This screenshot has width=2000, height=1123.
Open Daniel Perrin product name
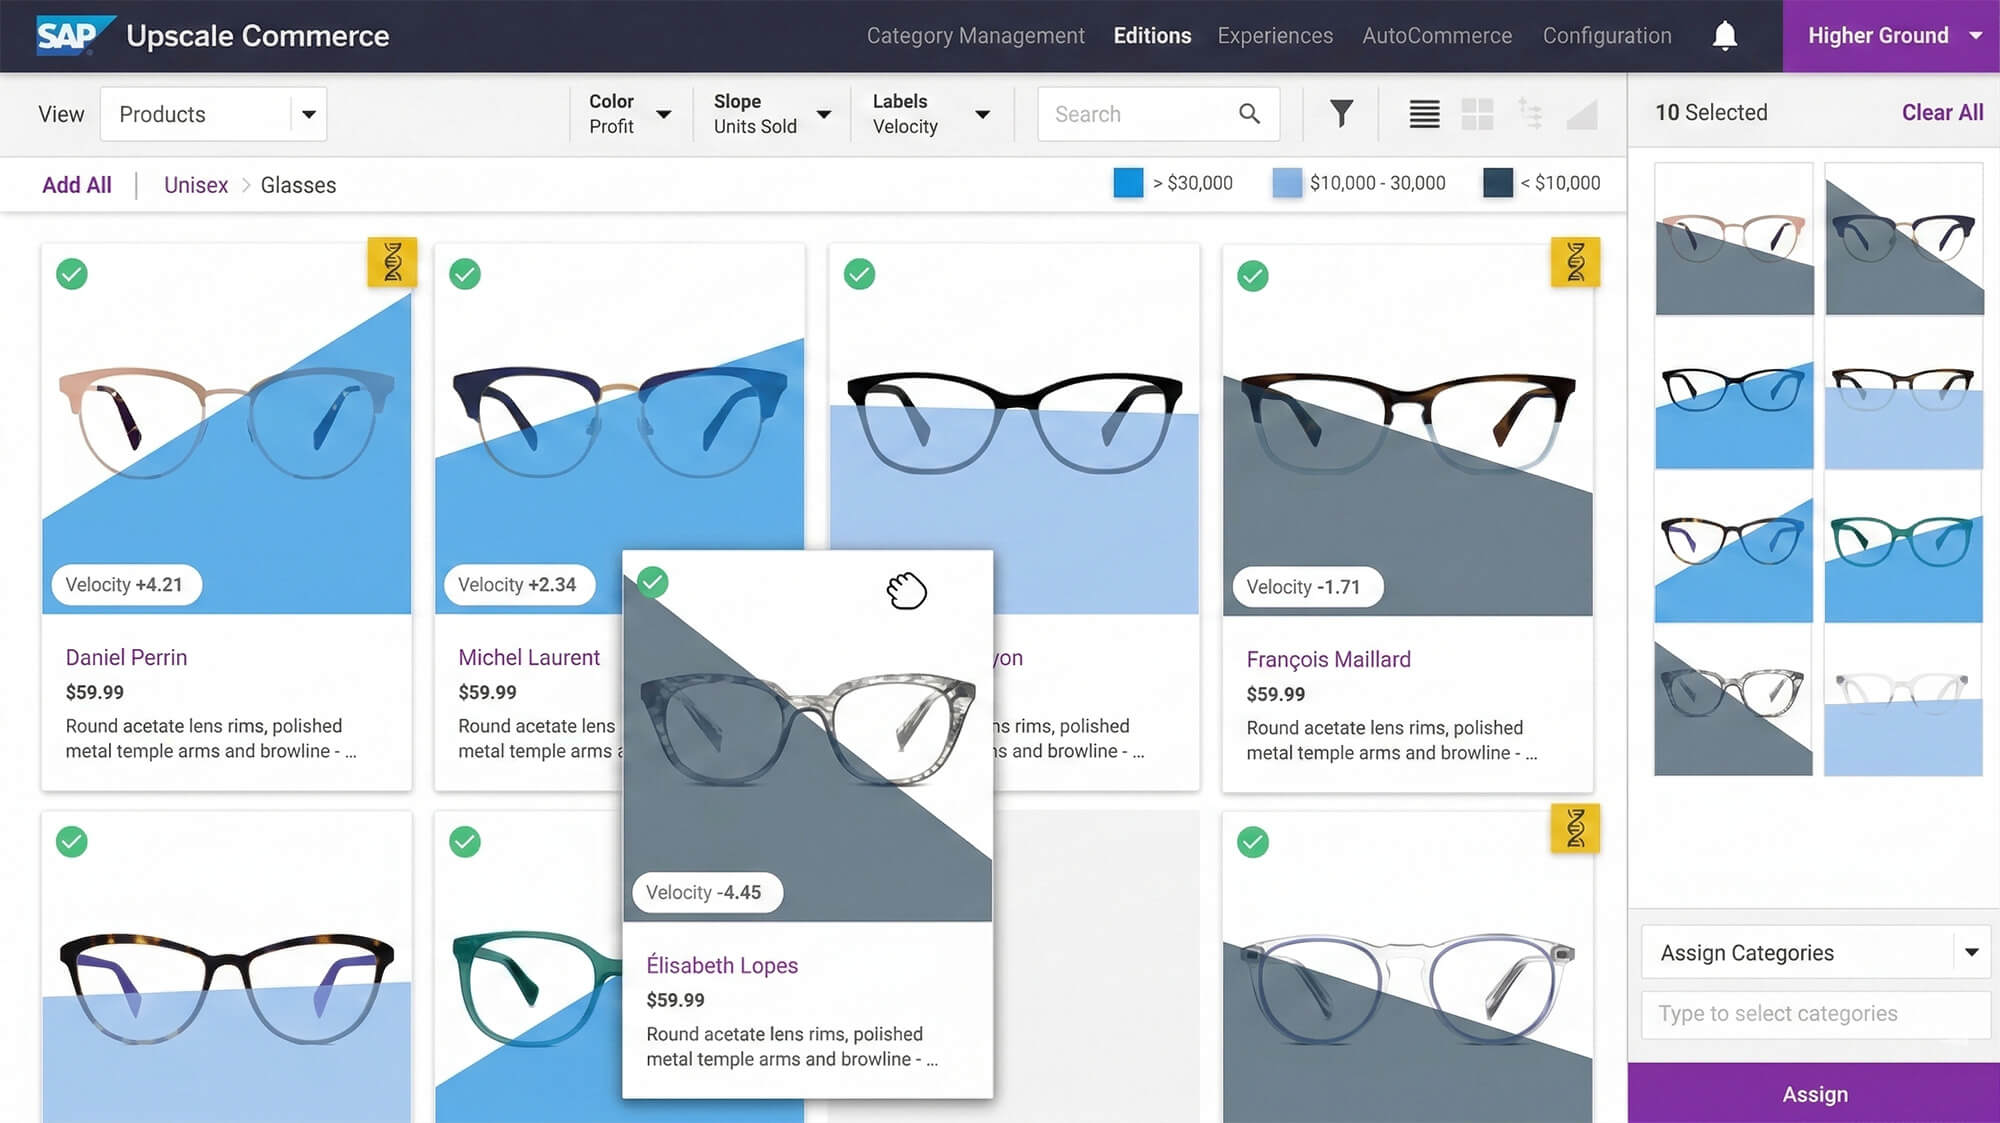tap(126, 657)
